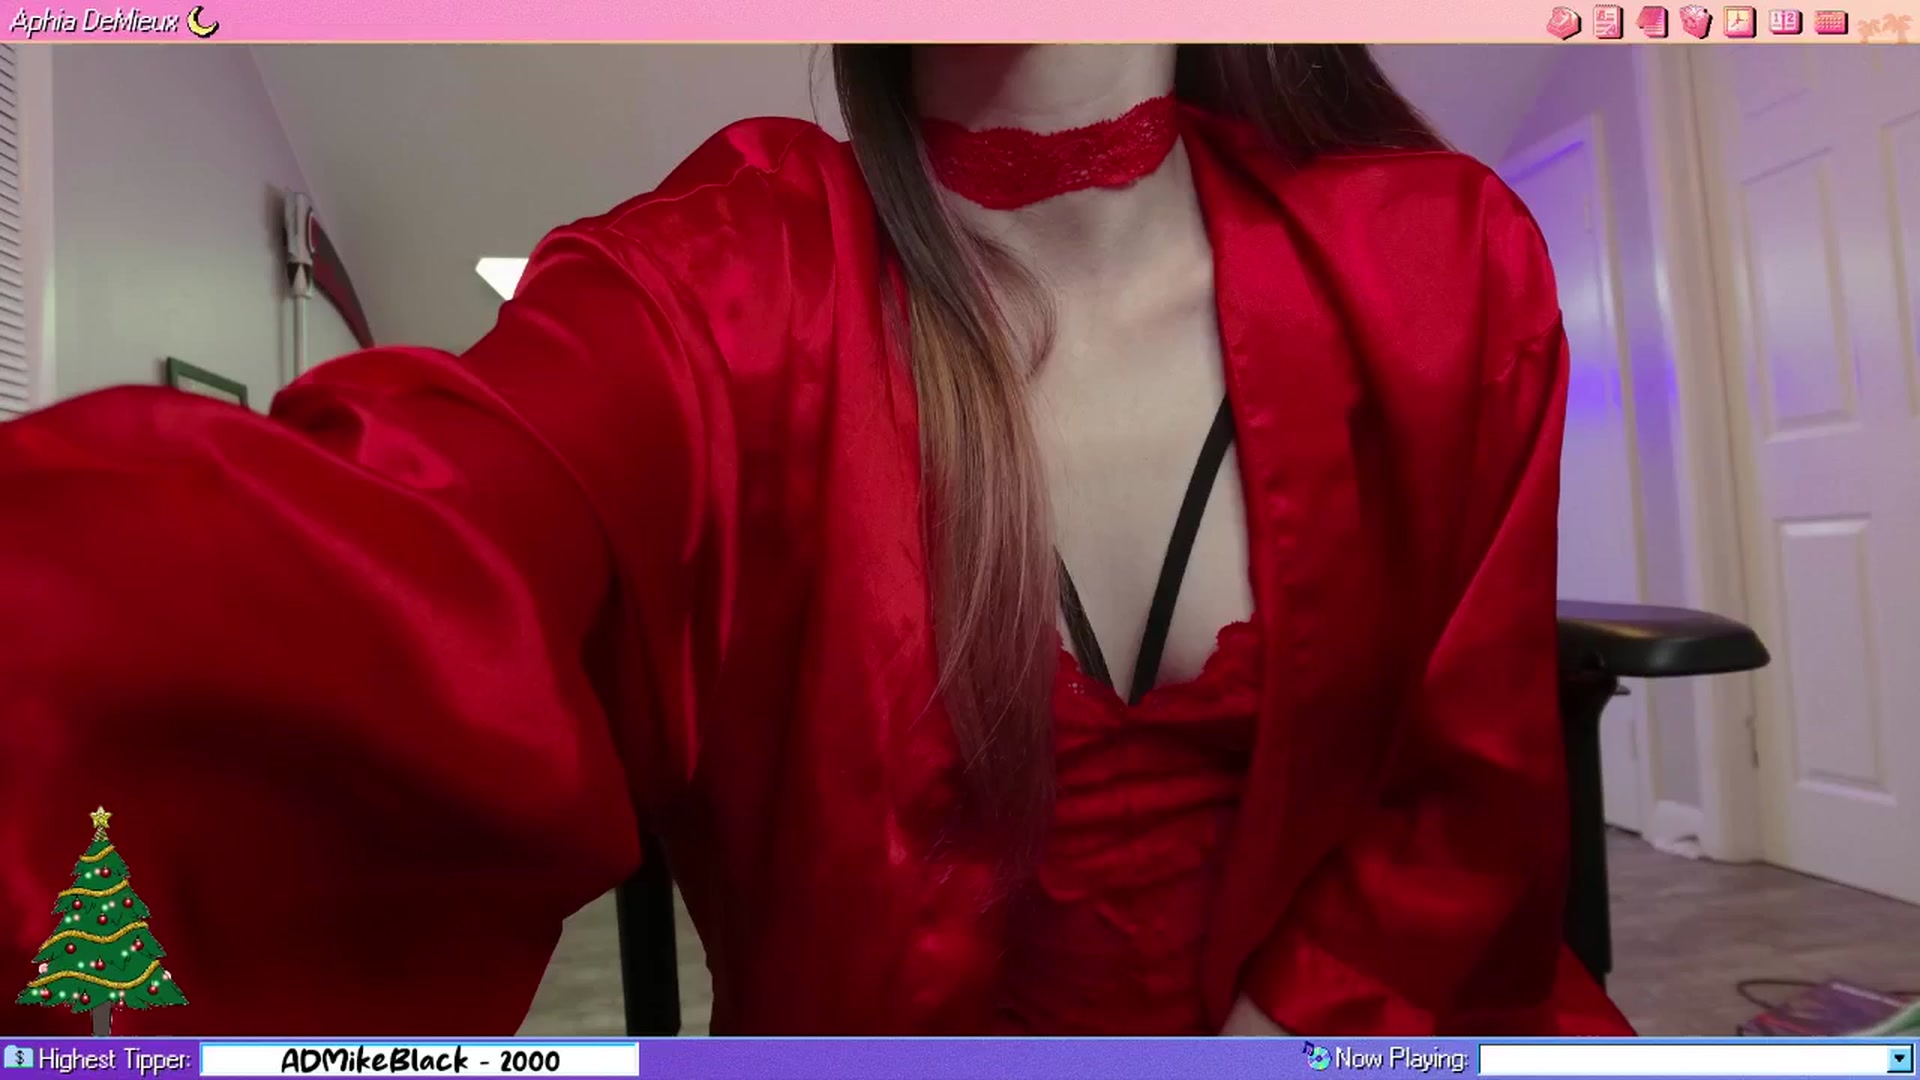
Task: Click the Aphia DeMieux title text
Action: coord(94,21)
